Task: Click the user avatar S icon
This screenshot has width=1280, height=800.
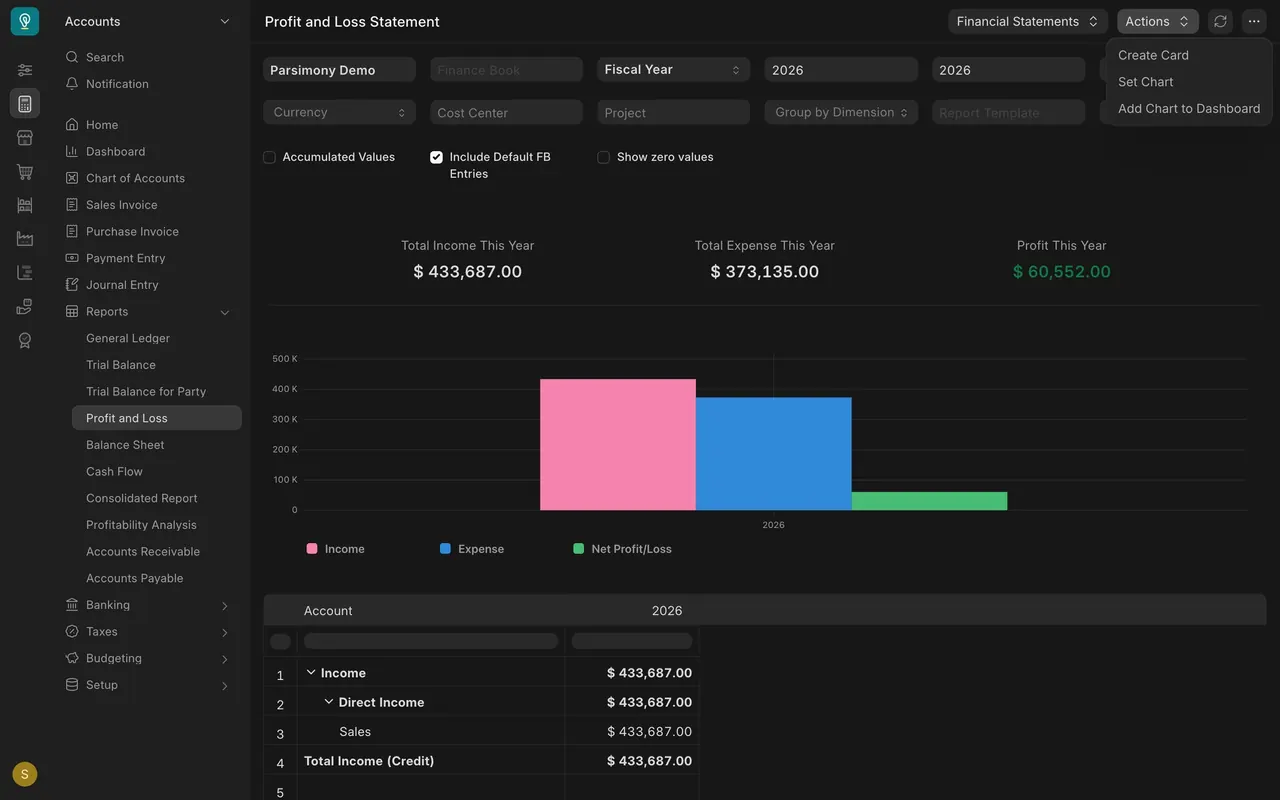Action: [x=25, y=774]
